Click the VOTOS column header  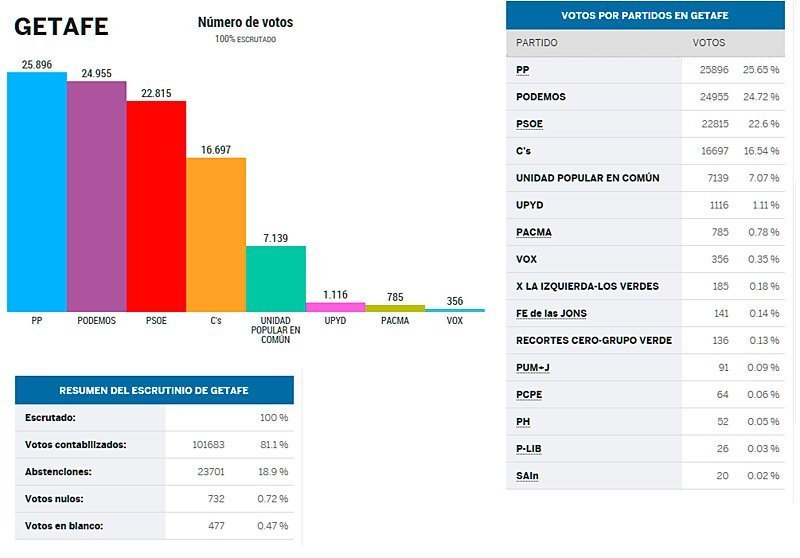point(708,43)
